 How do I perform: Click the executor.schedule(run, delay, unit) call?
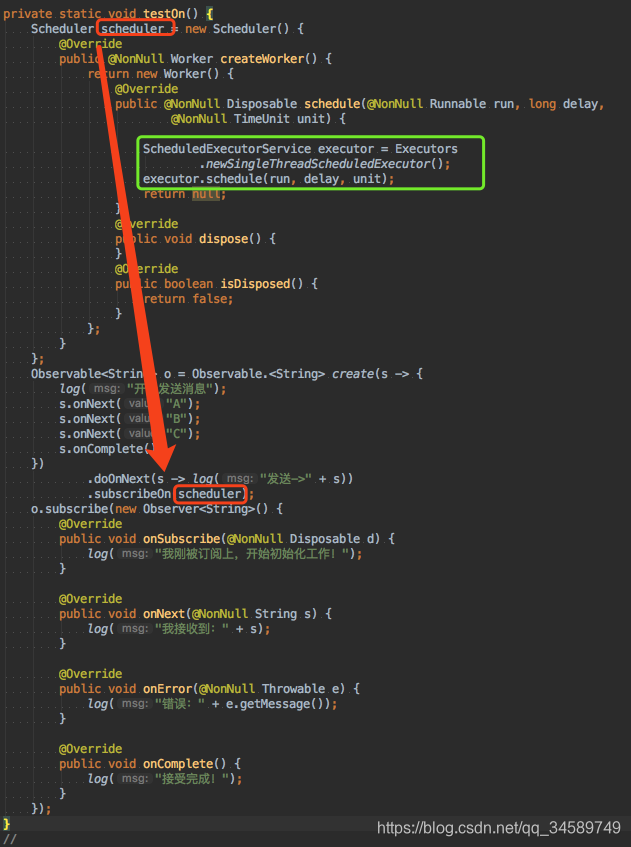point(265,178)
